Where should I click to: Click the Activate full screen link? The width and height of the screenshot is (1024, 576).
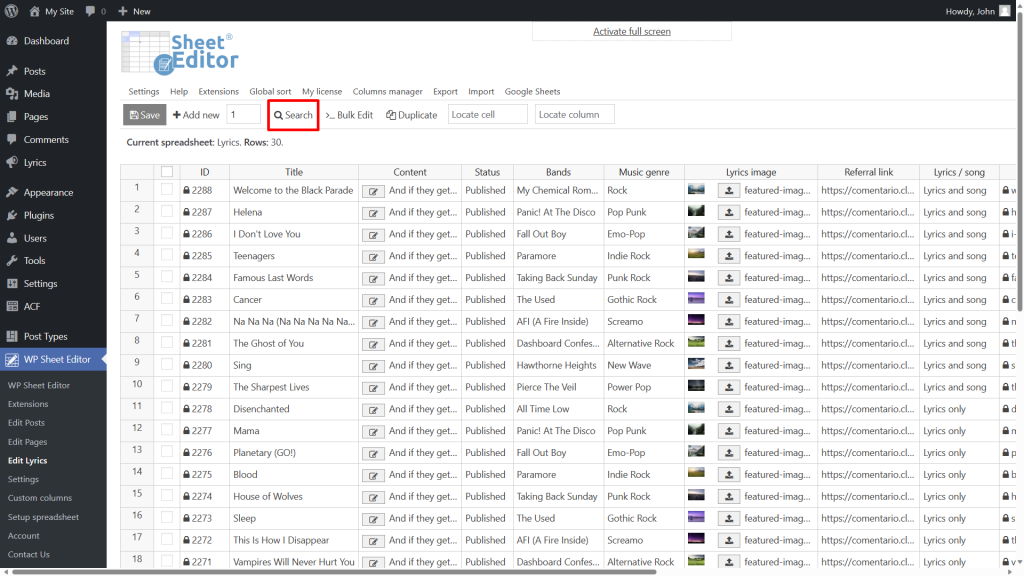[x=632, y=31]
